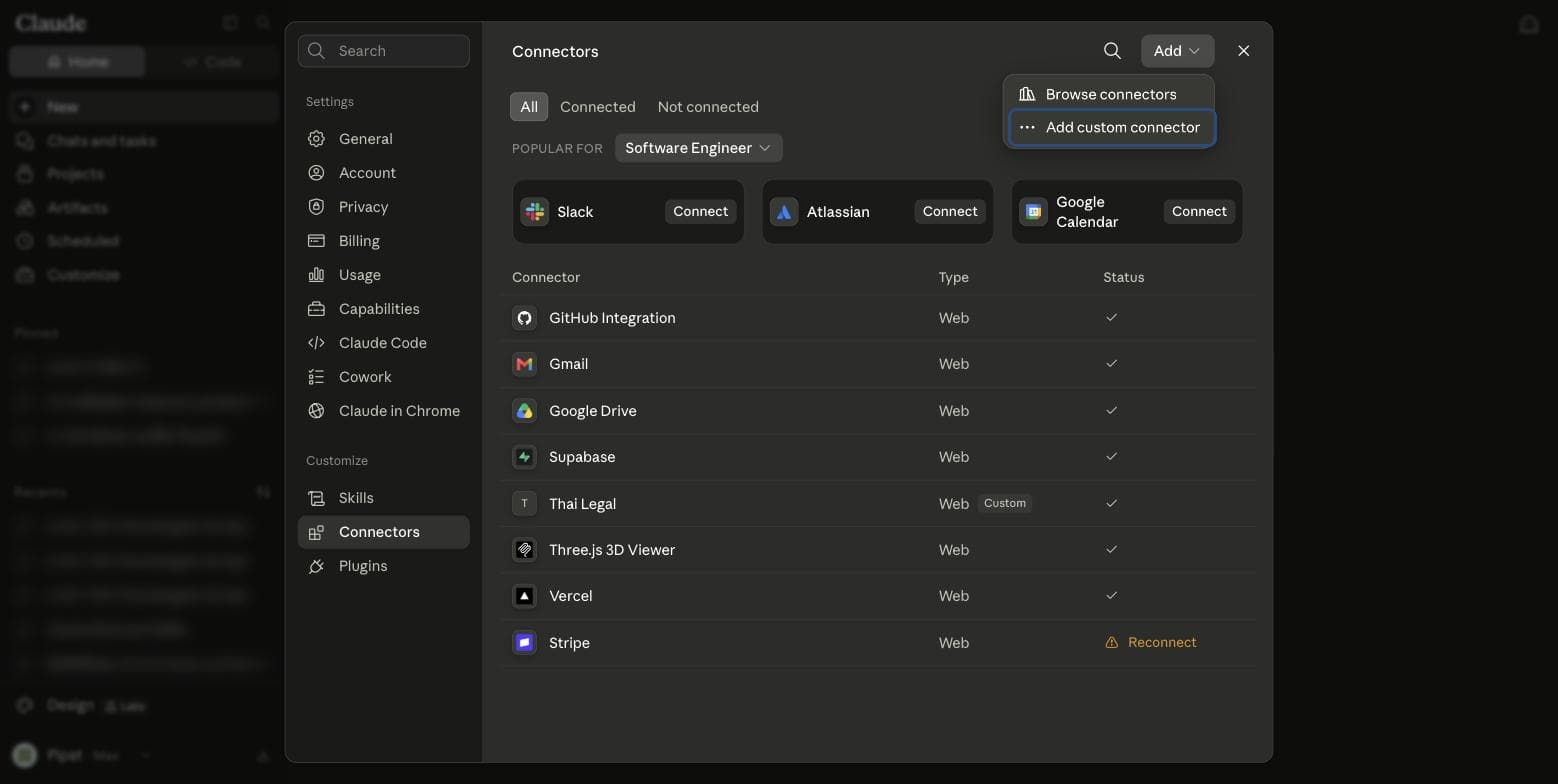Viewport: 1558px width, 784px height.
Task: Click the Slack logo icon
Action: (x=535, y=212)
